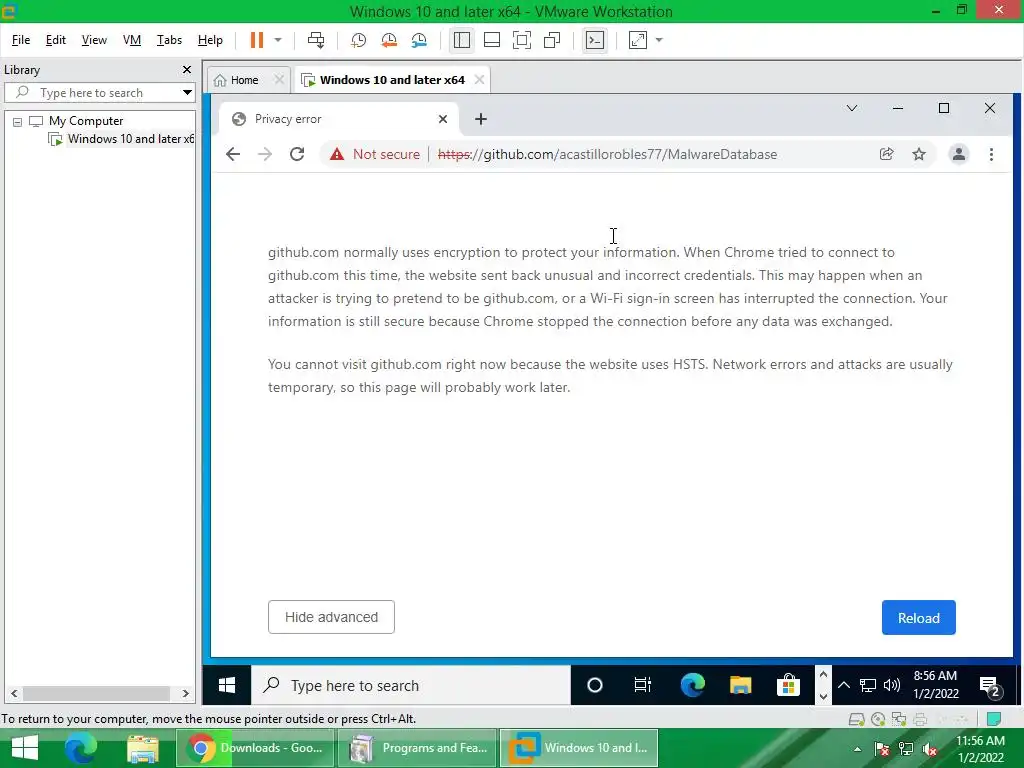Revert the virtual machine to snapshot
Viewport: 1024px width, 768px height.
[389, 40]
